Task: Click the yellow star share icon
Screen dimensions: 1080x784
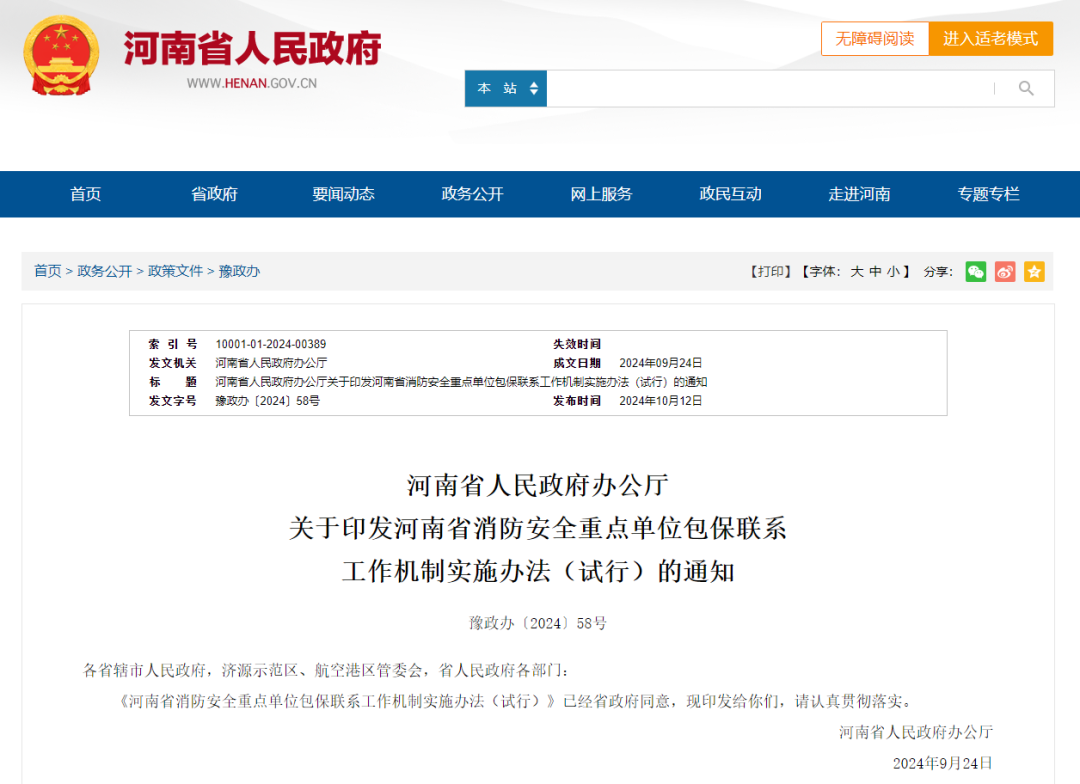Action: (x=1034, y=271)
